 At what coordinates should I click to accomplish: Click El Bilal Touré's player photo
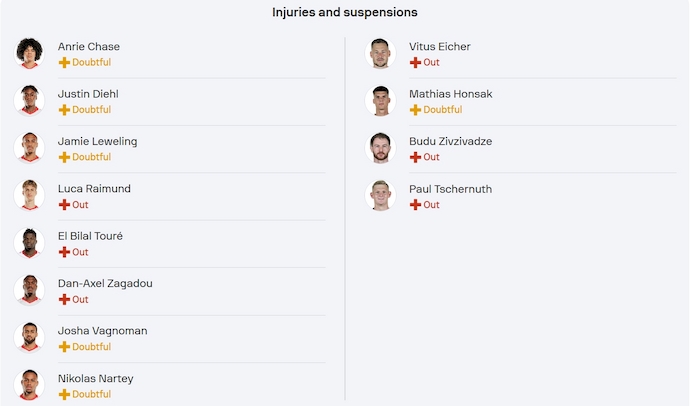(30, 243)
